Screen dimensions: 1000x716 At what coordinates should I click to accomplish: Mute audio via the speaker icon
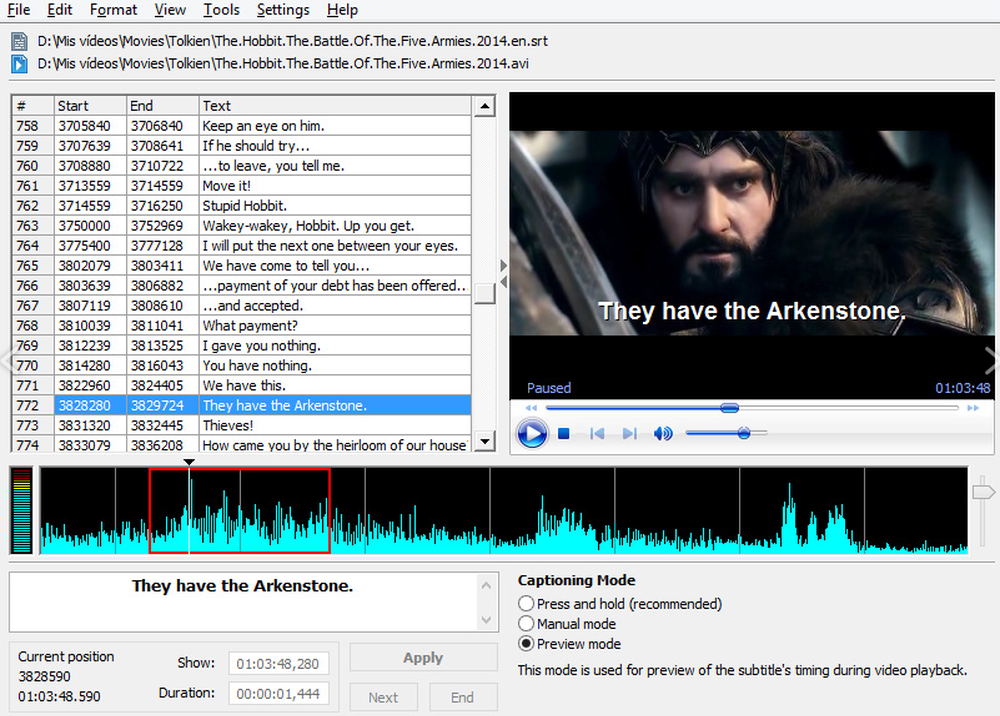tap(663, 434)
